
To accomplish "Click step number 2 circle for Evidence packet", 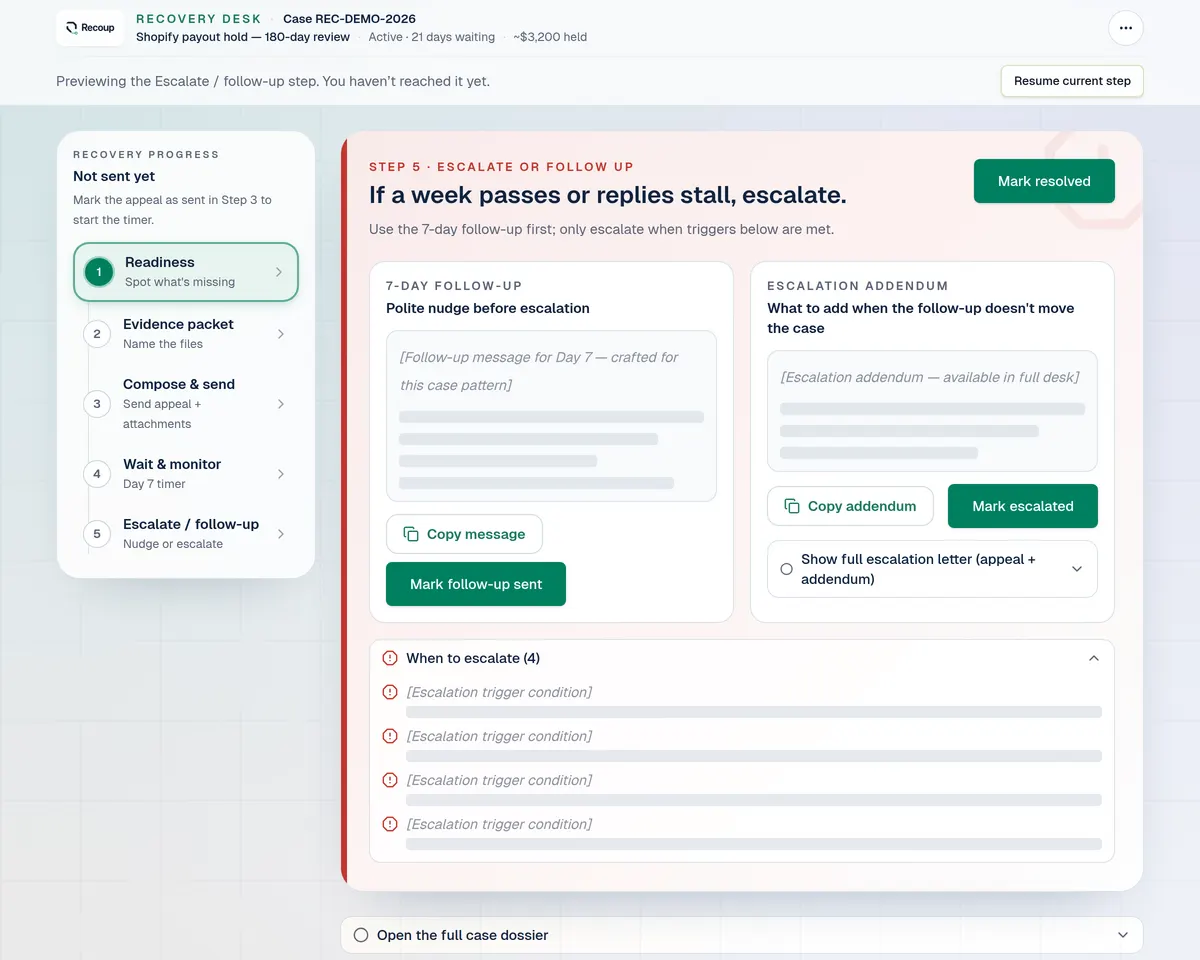I will pyautogui.click(x=97, y=334).
